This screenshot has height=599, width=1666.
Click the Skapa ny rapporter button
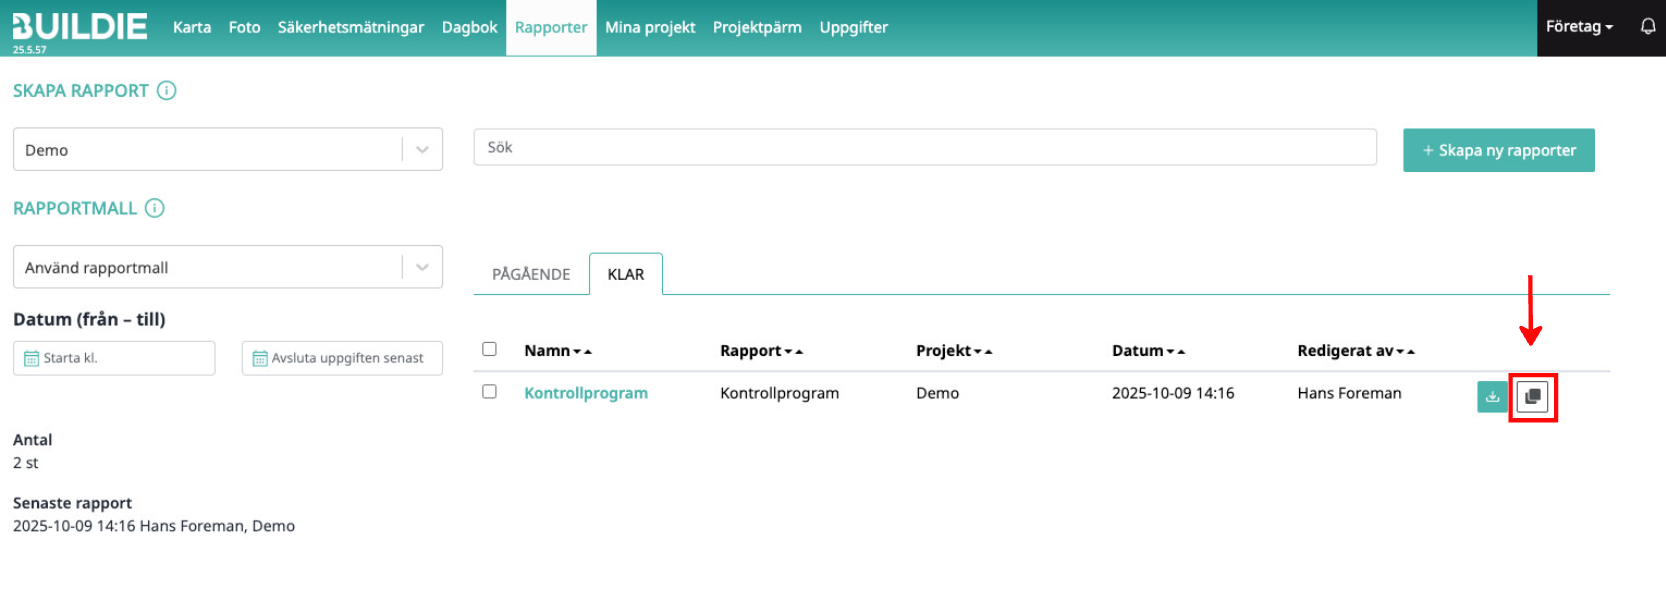[x=1498, y=150]
